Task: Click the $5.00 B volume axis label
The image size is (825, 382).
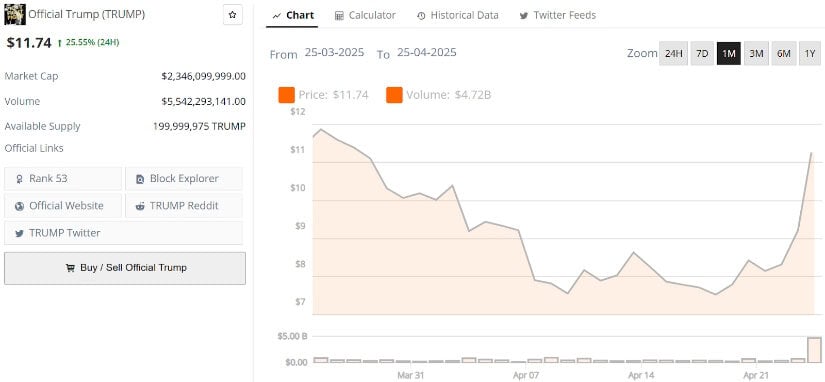Action: pos(293,336)
